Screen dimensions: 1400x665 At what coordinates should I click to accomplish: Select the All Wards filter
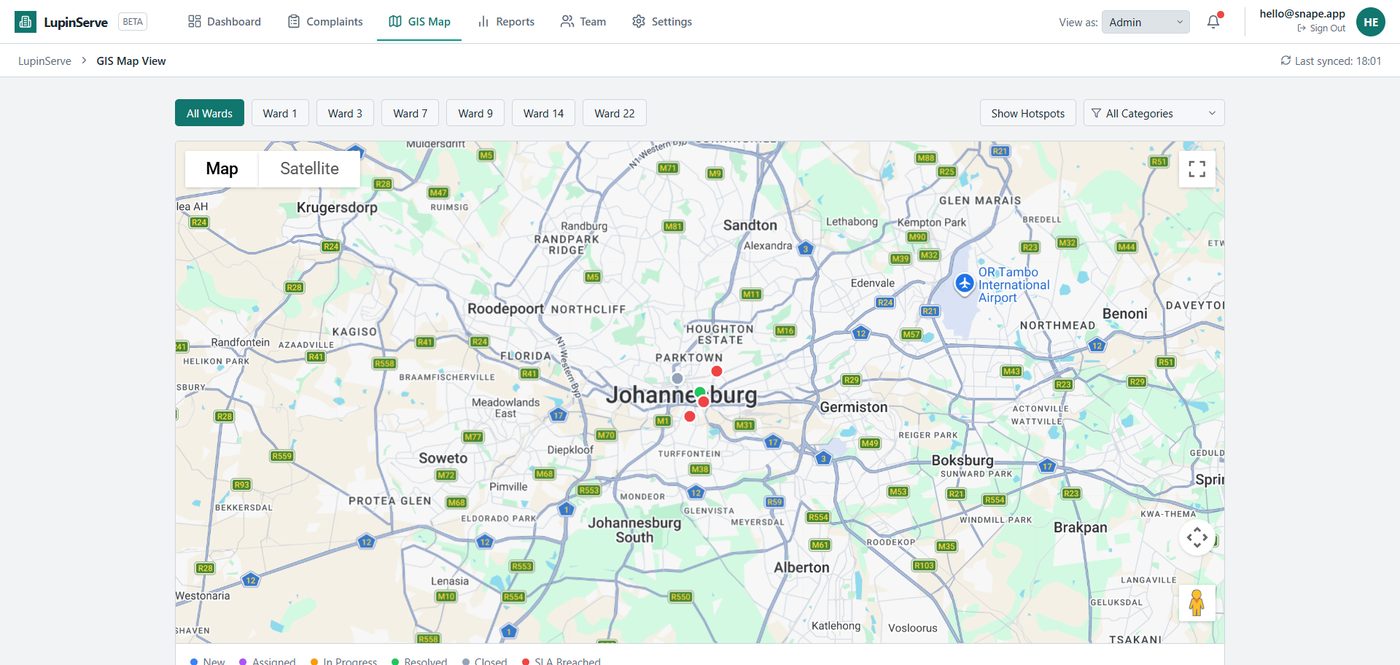click(209, 113)
